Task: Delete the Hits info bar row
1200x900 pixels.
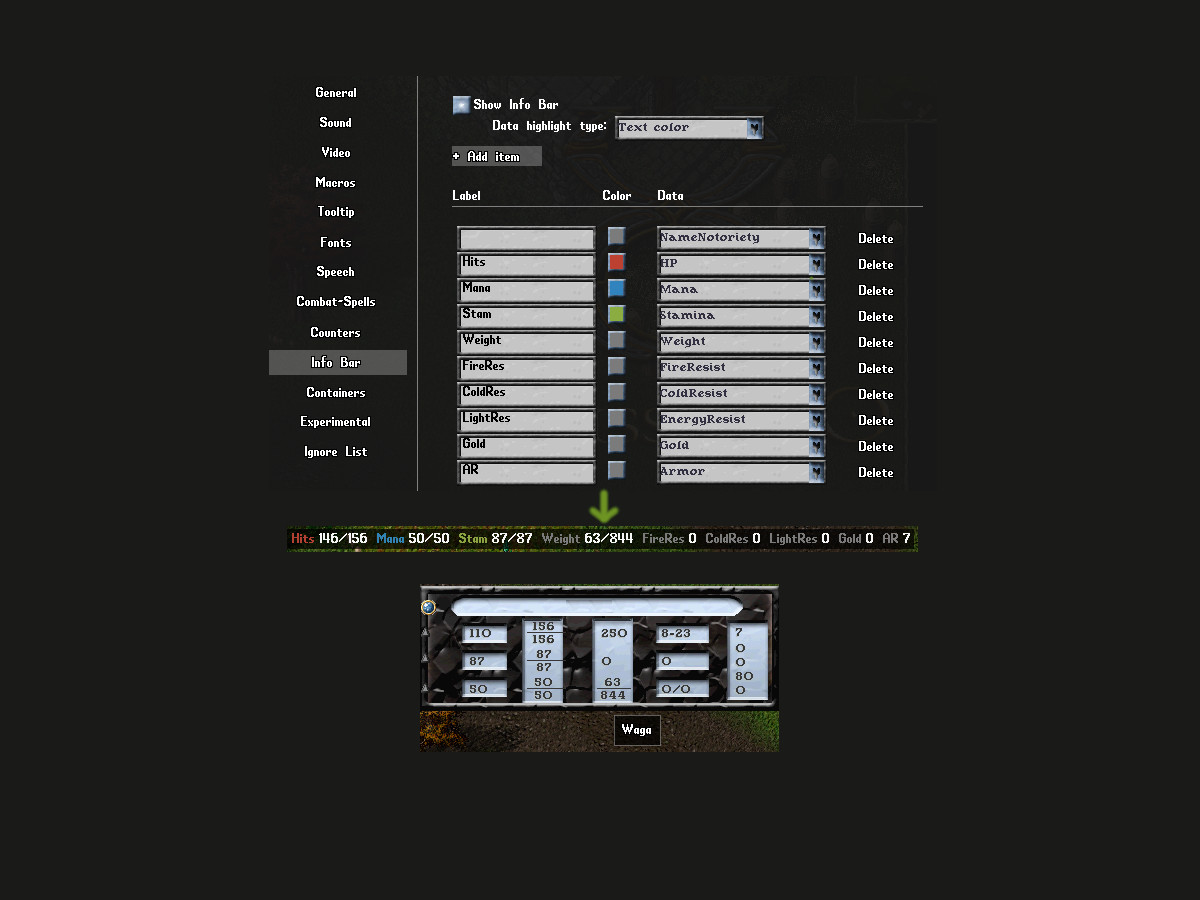Action: coord(875,265)
